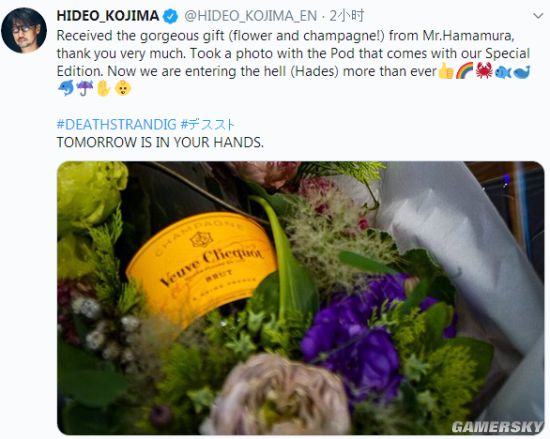Open Hideo Kojima's profile avatar
Image resolution: width=550 pixels, height=439 pixels.
(x=24, y=30)
